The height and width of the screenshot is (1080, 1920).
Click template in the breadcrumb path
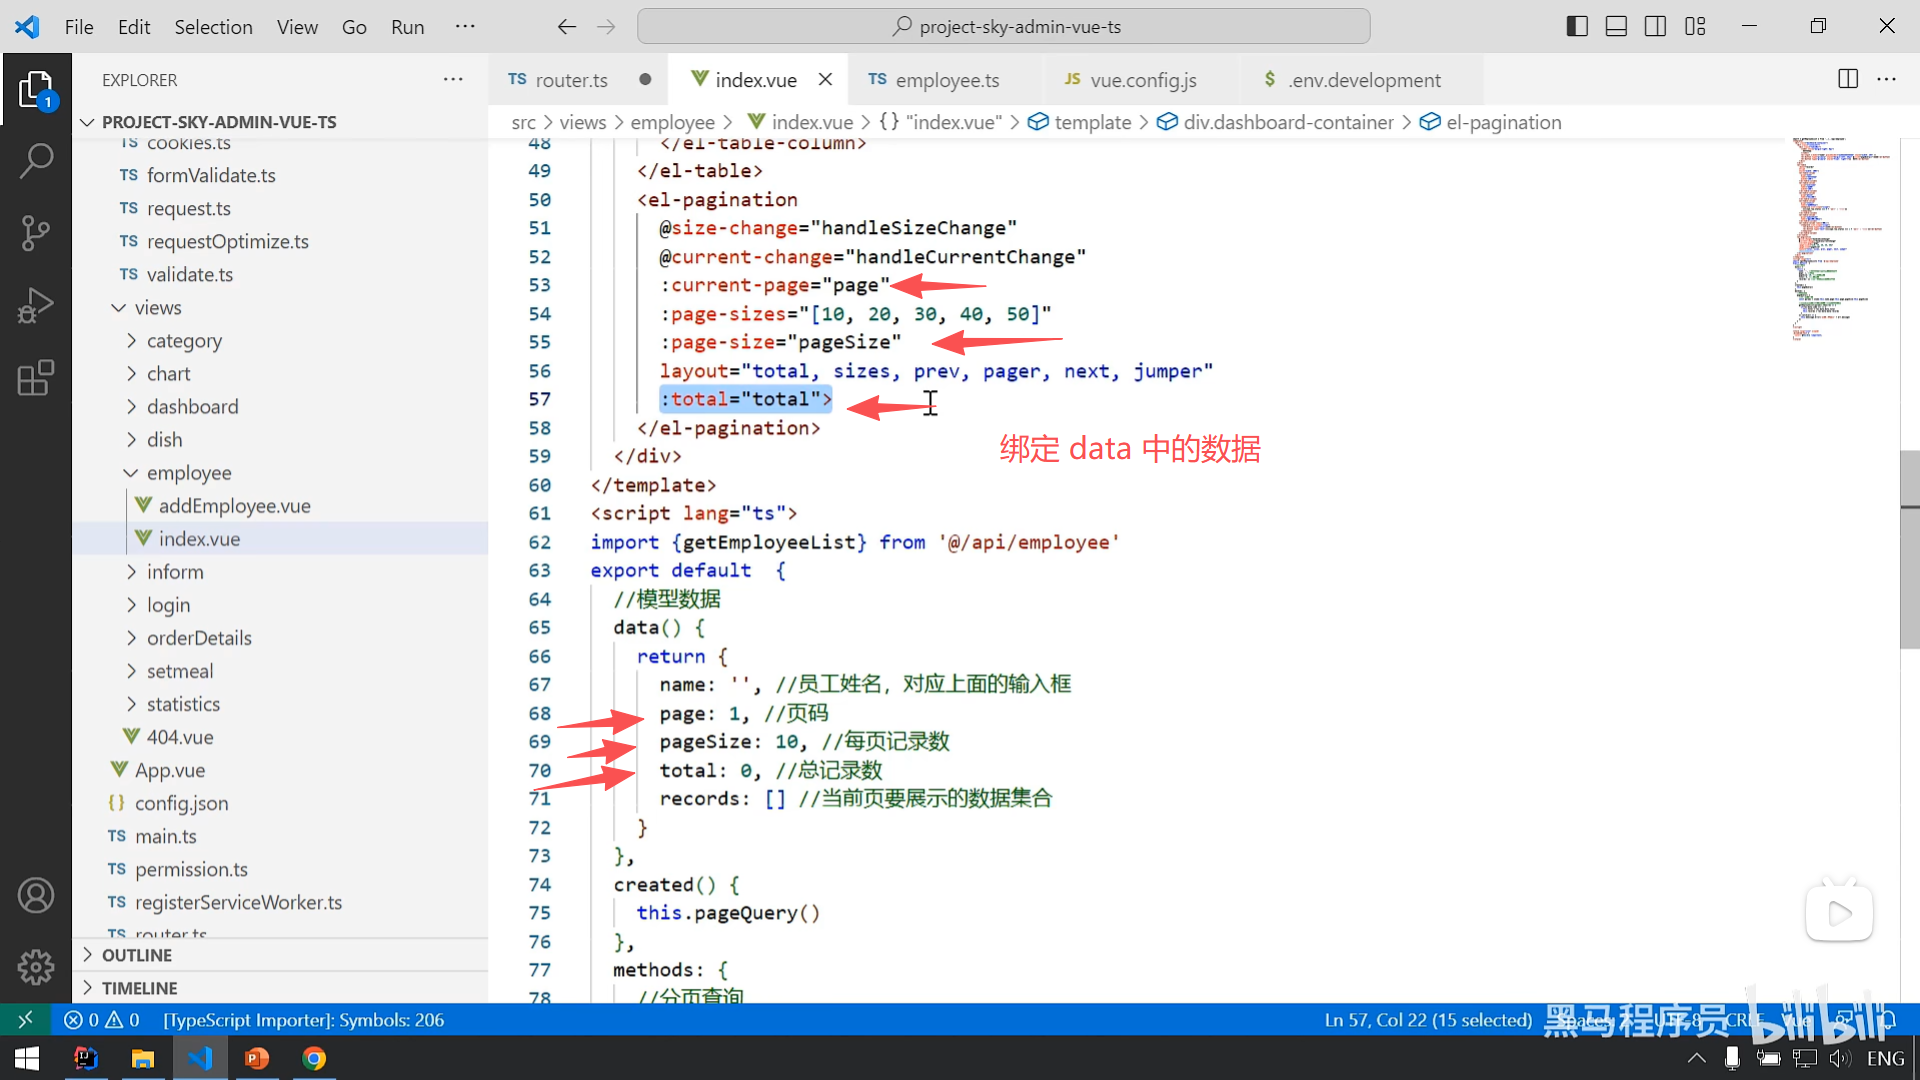tap(1092, 122)
